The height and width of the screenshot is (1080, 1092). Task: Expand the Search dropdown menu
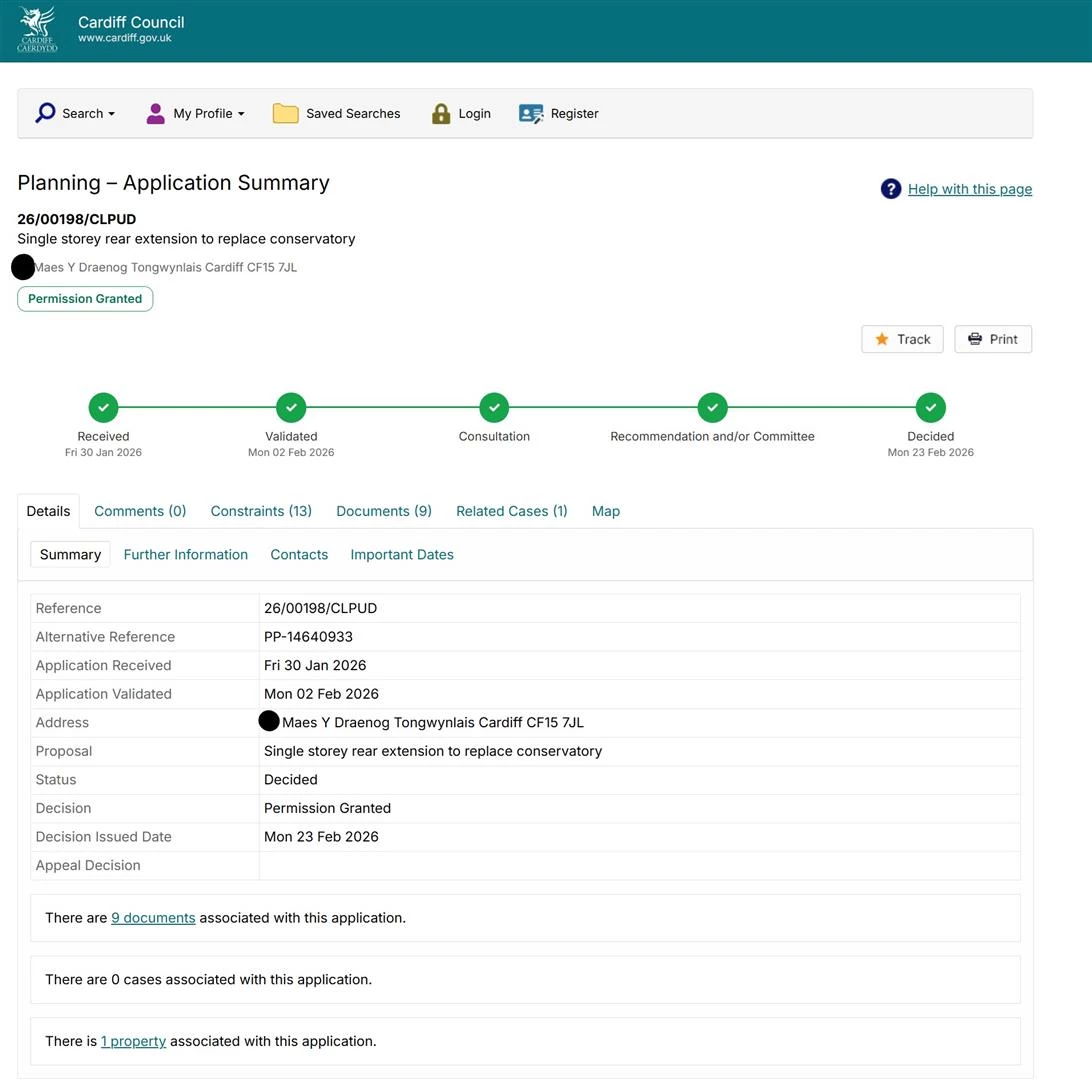pos(88,113)
